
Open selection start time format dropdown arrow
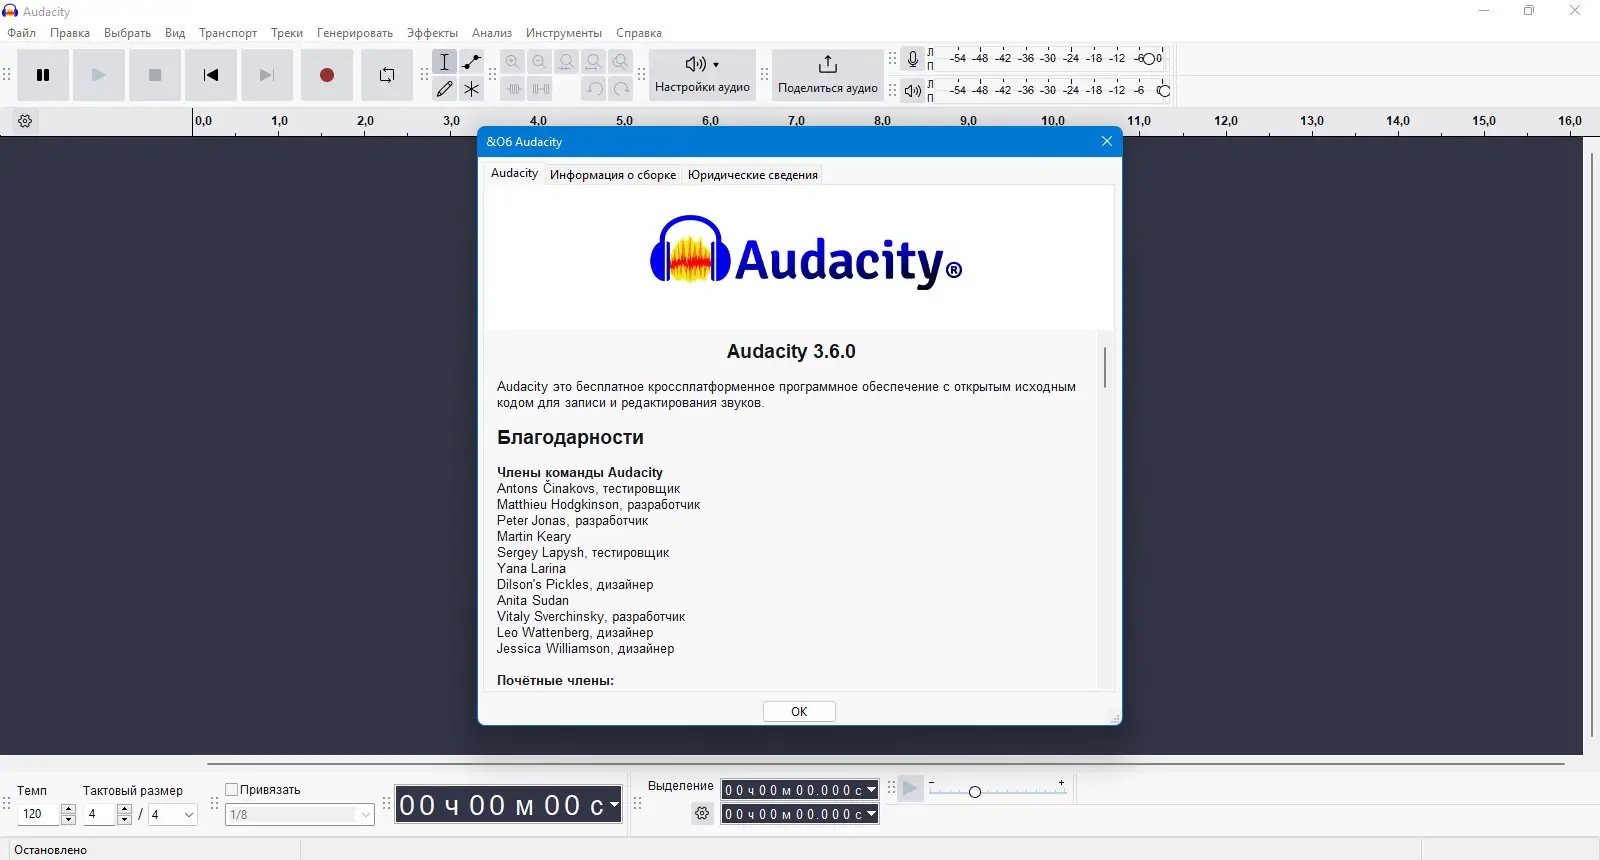[872, 790]
